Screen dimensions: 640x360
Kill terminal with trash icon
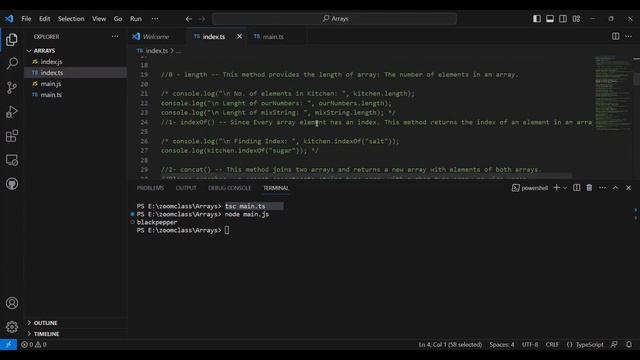(589, 188)
